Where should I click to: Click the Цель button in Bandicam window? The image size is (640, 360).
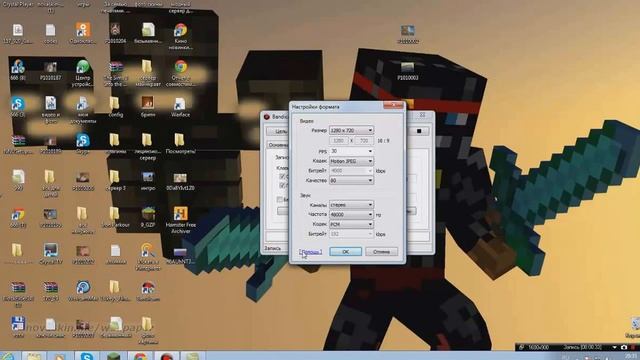point(278,131)
